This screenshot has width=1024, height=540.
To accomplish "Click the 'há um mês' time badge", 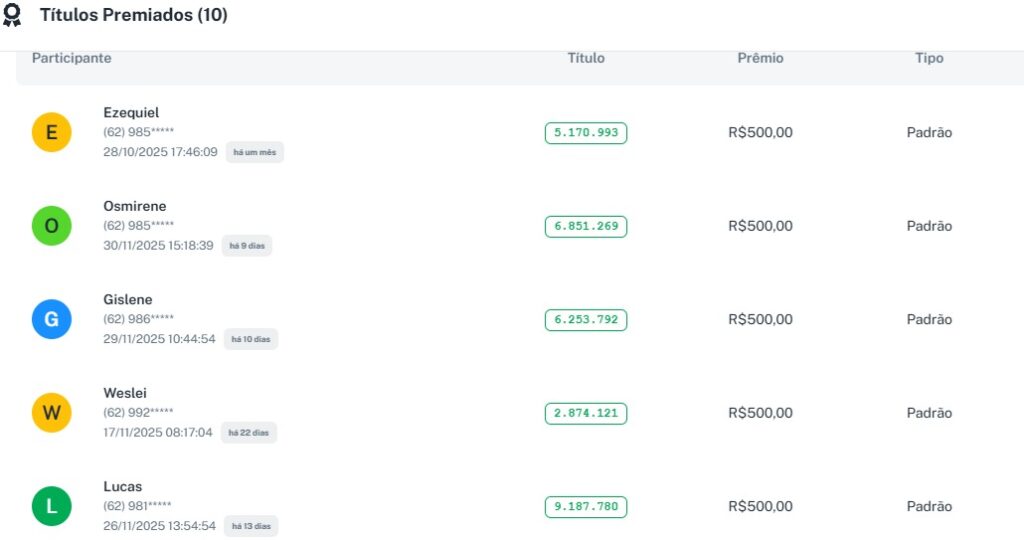I will (x=254, y=152).
